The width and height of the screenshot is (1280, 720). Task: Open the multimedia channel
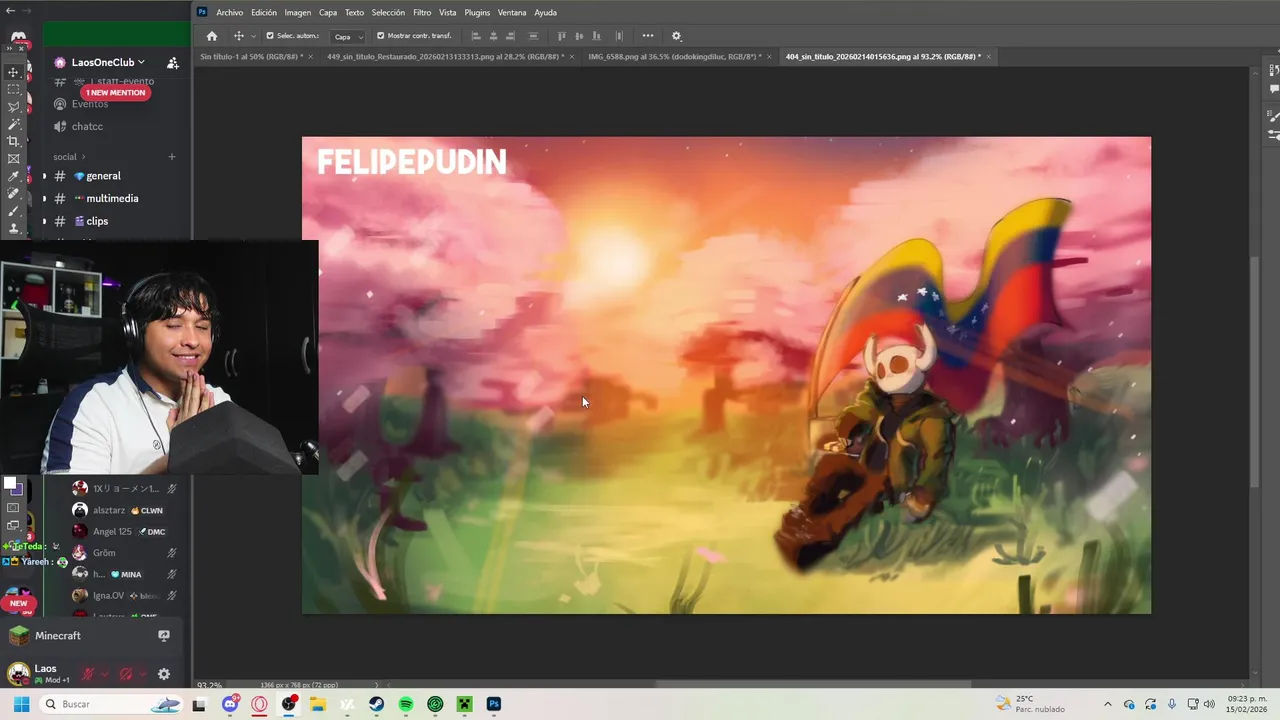click(x=112, y=198)
